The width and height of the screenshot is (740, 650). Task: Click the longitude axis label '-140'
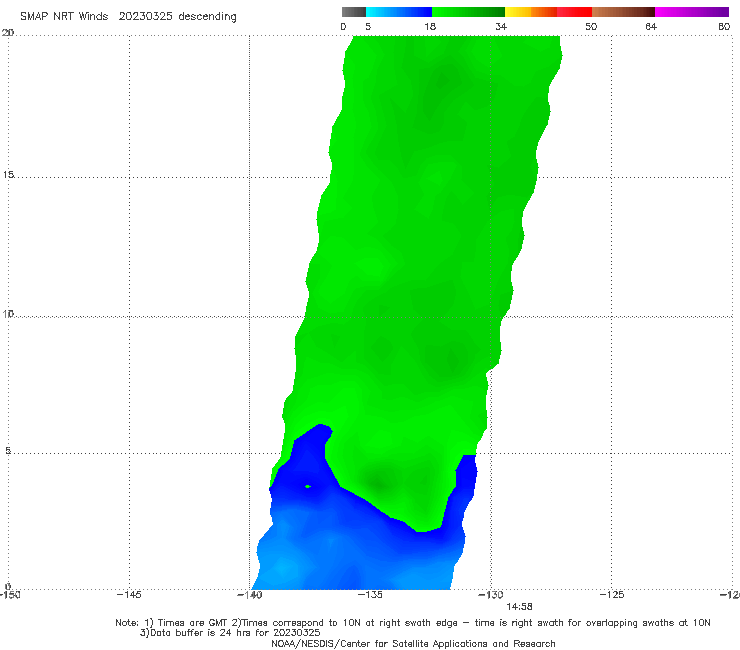pyautogui.click(x=249, y=594)
